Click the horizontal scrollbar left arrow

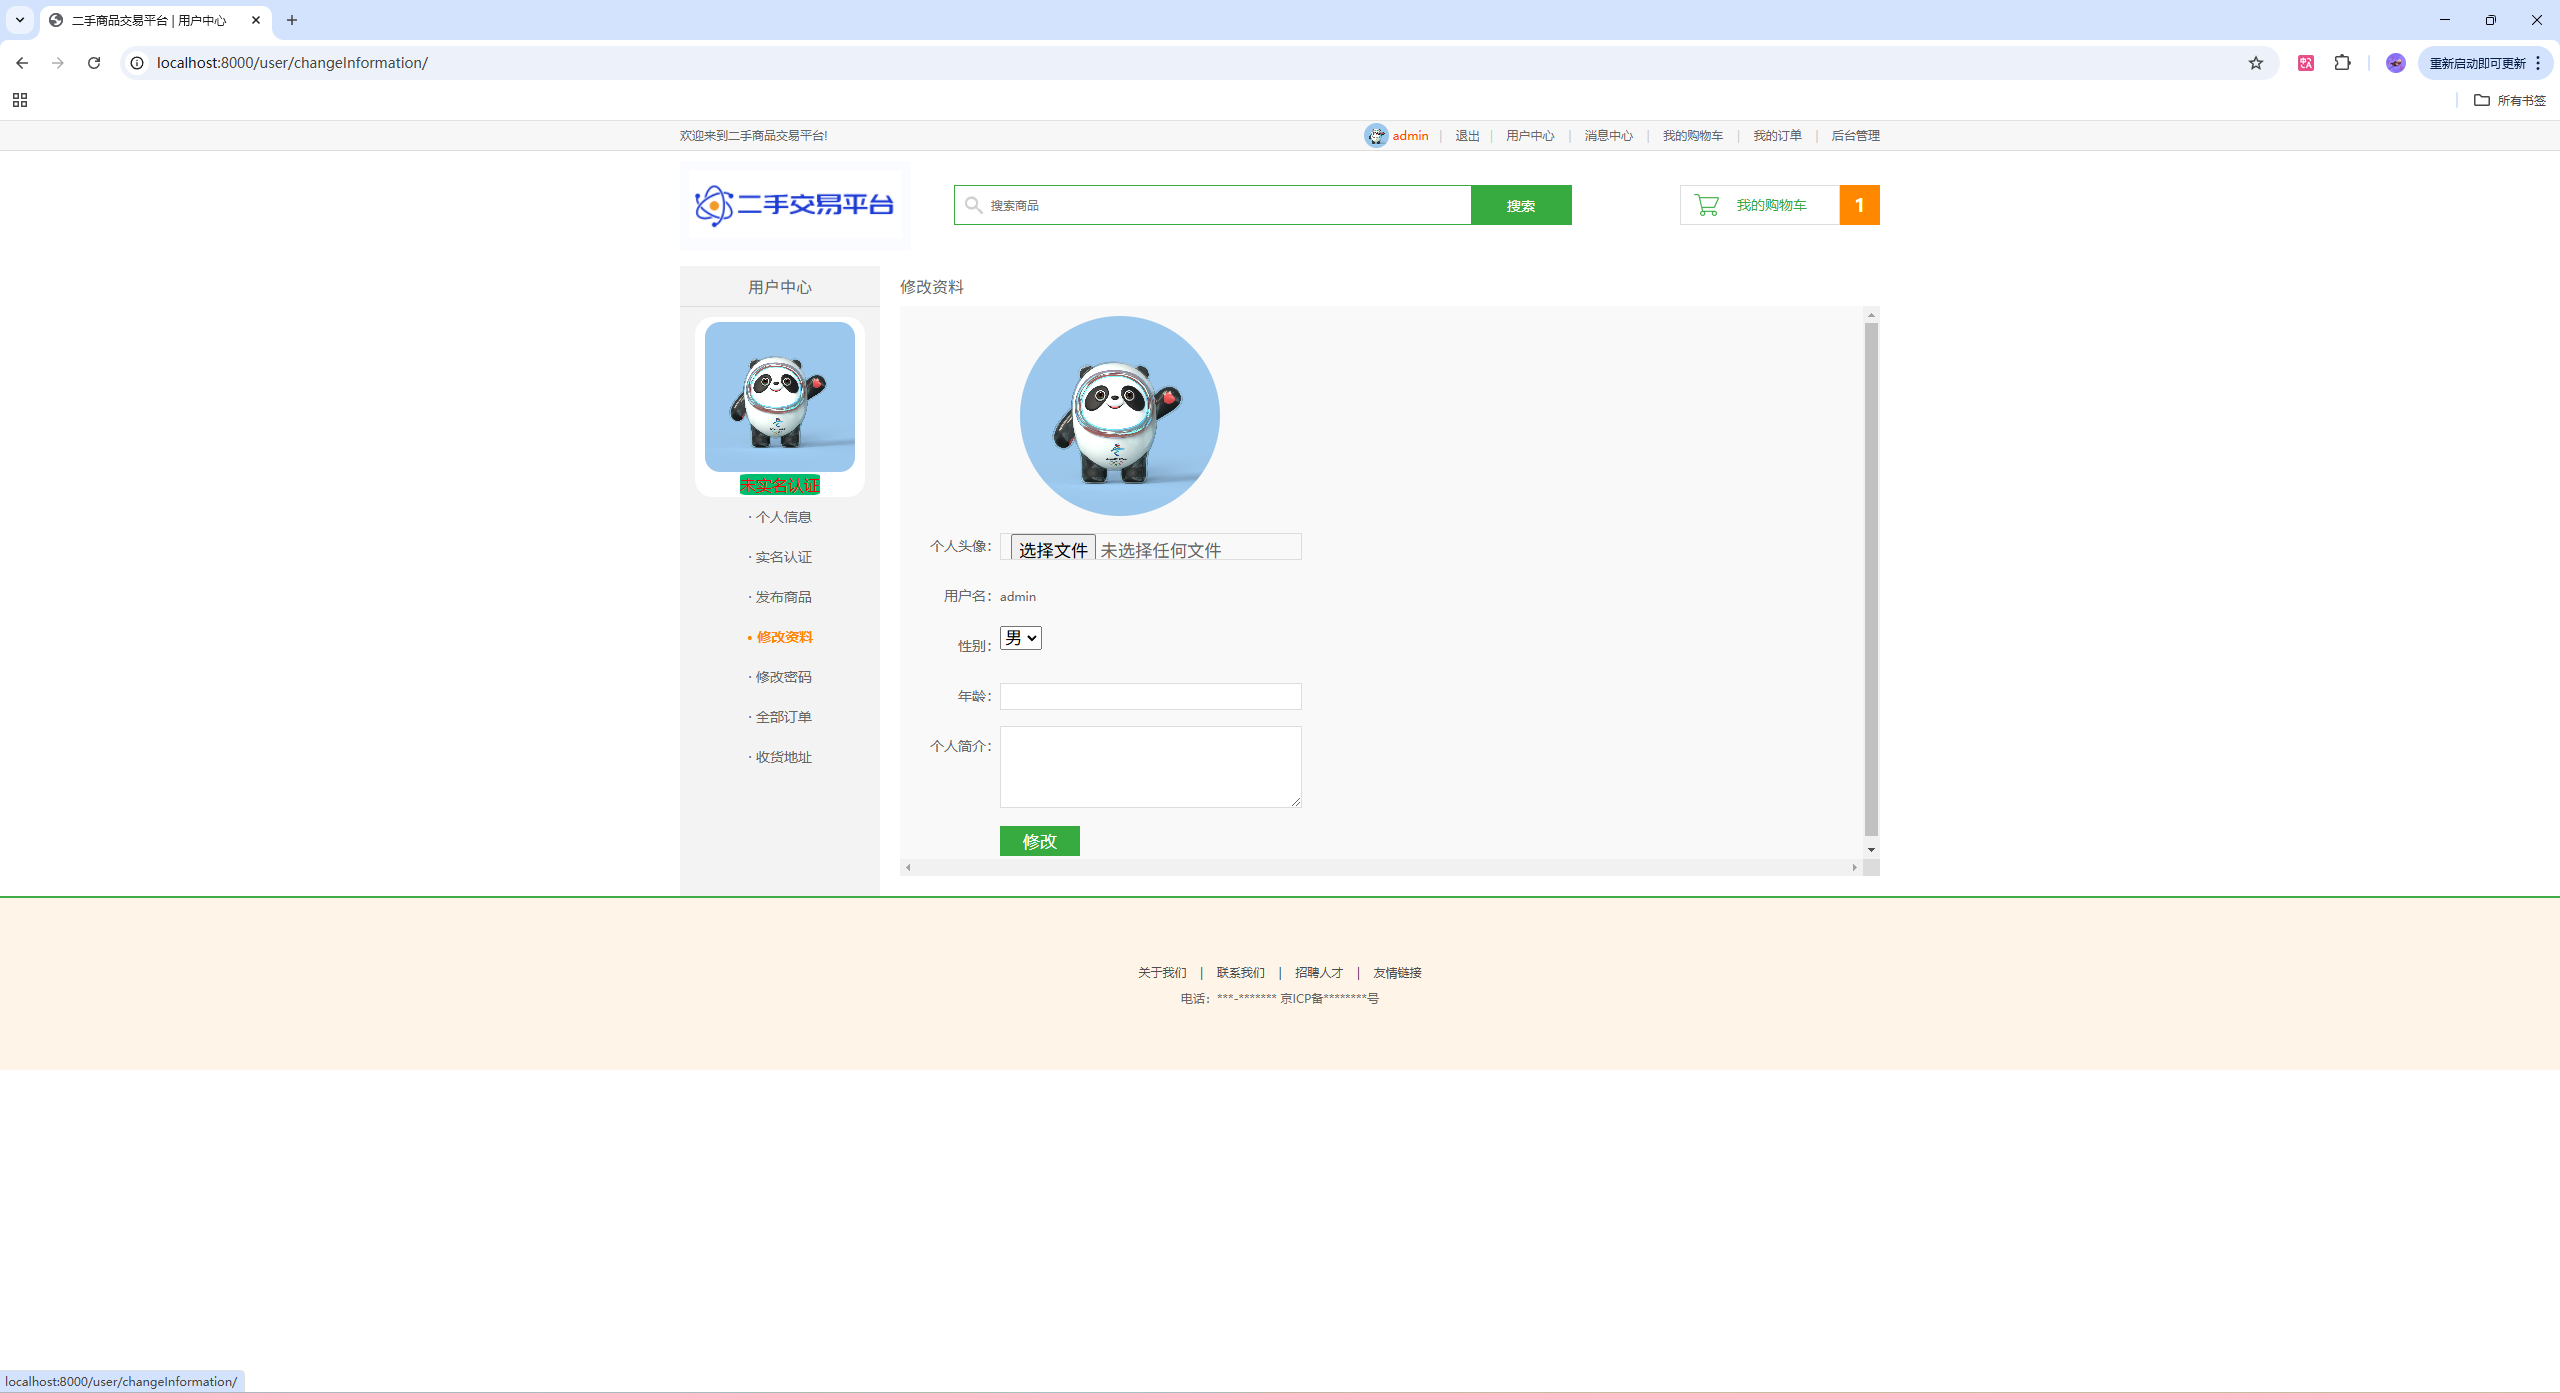908,867
